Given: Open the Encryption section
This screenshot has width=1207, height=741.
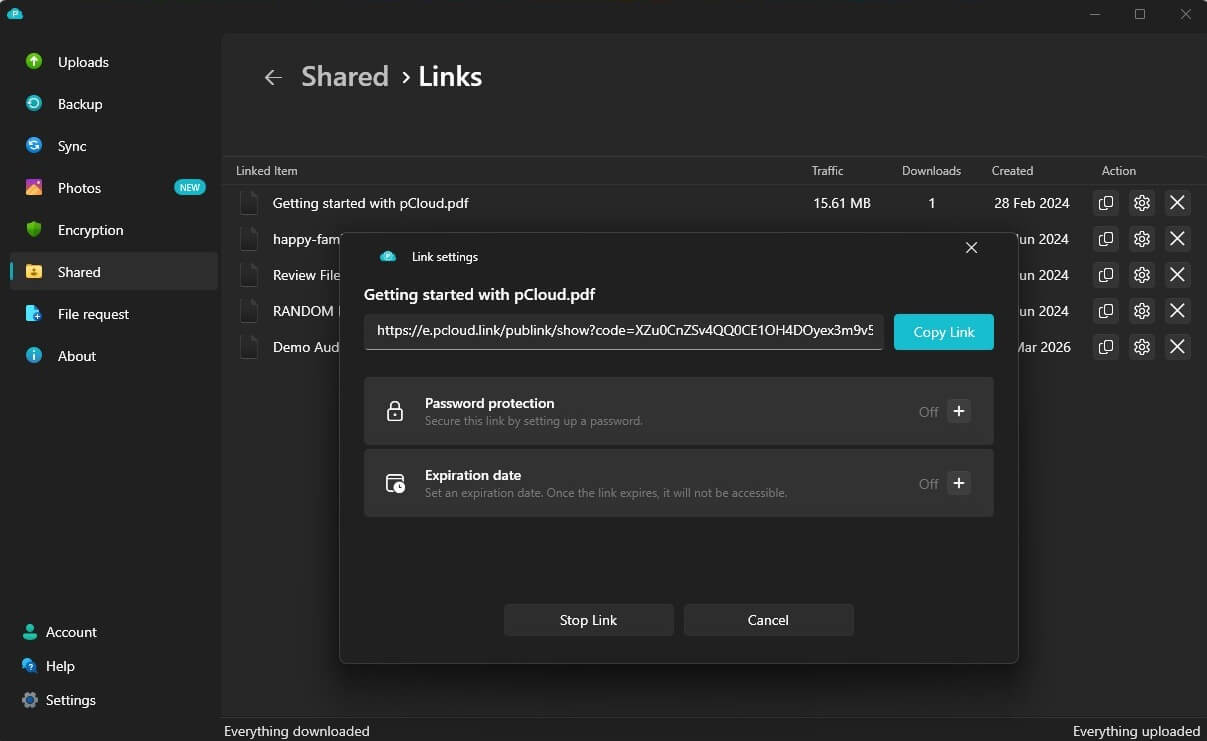Looking at the screenshot, I should click(88, 230).
